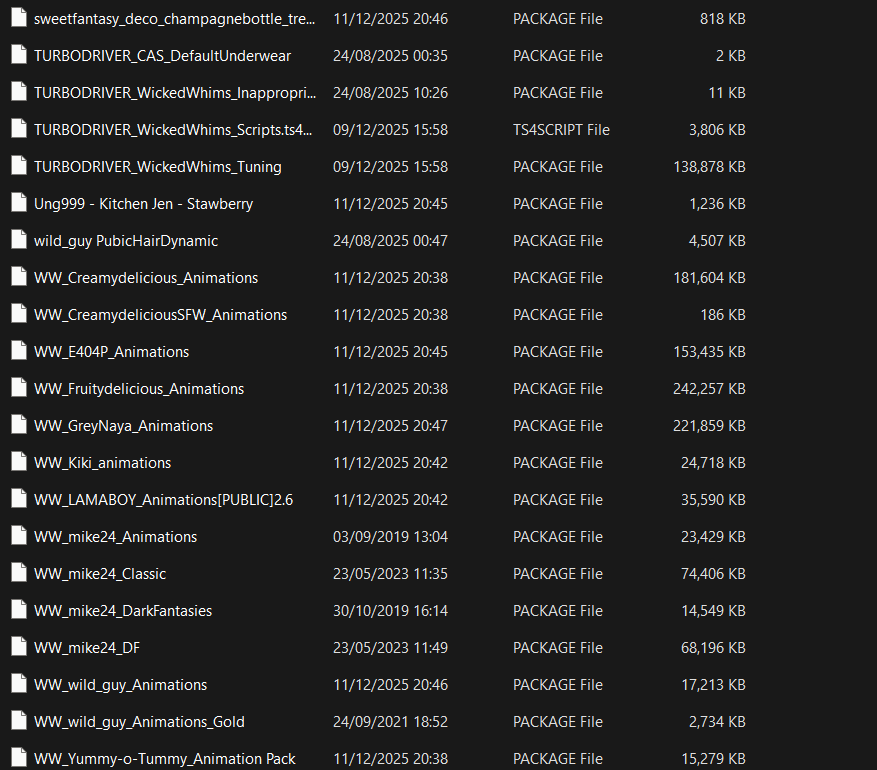
Task: Select WW_mike24_DF file name
Action: point(87,648)
